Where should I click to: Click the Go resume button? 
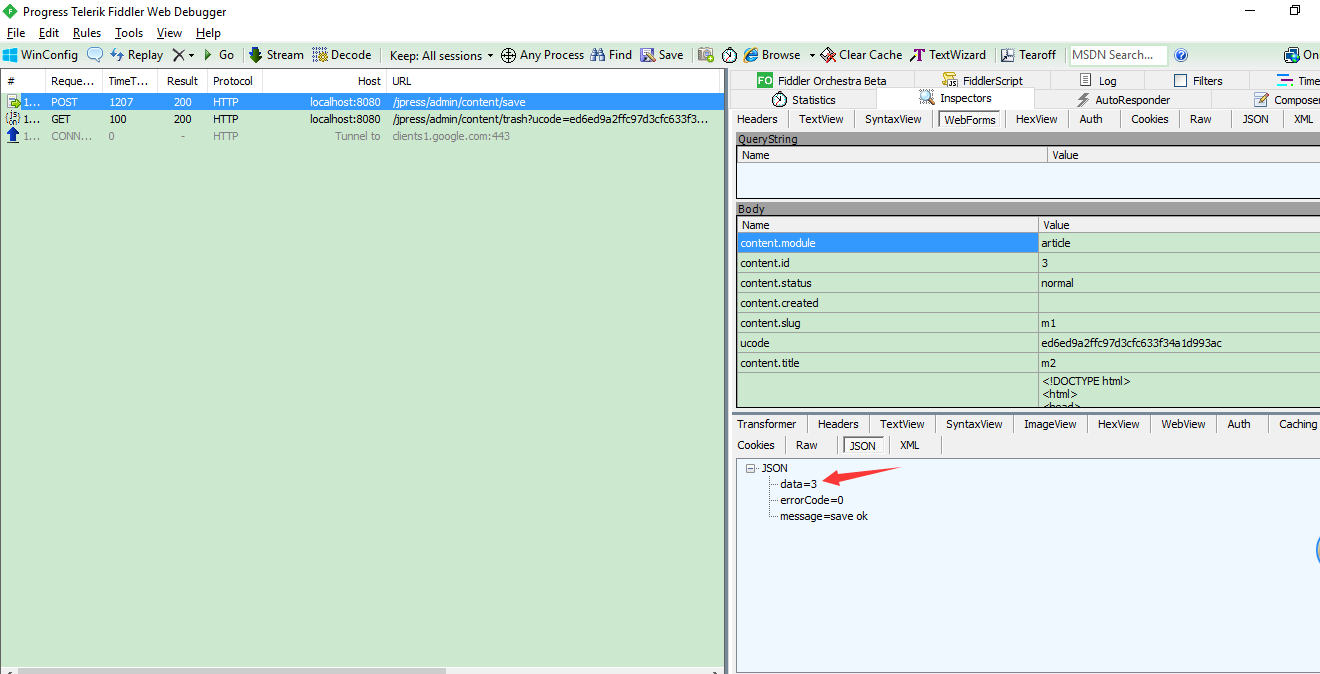(219, 55)
